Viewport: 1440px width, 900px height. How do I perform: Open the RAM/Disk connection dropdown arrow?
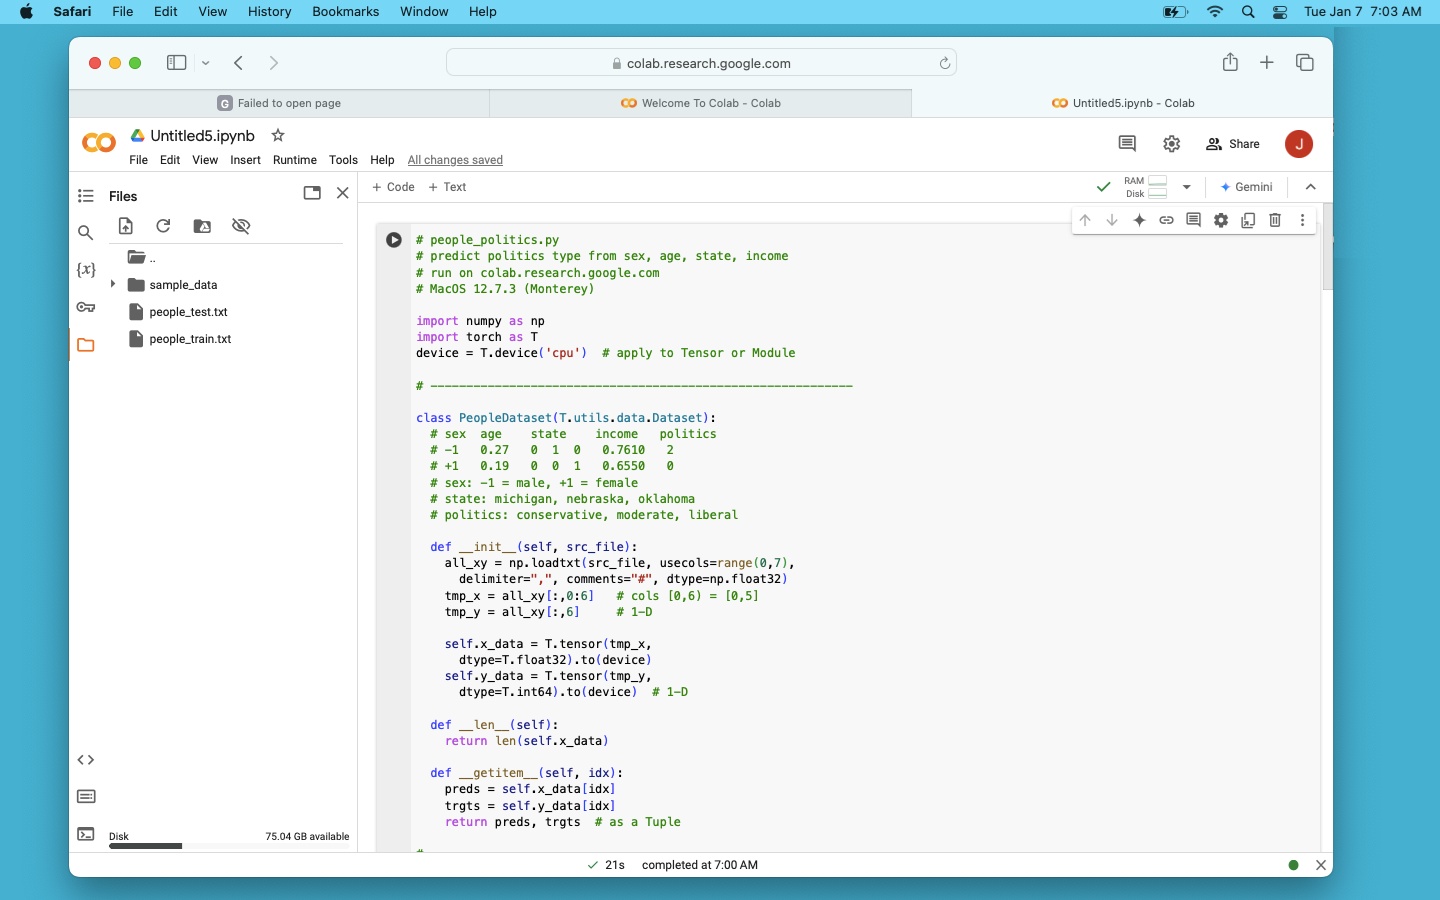[x=1187, y=187]
